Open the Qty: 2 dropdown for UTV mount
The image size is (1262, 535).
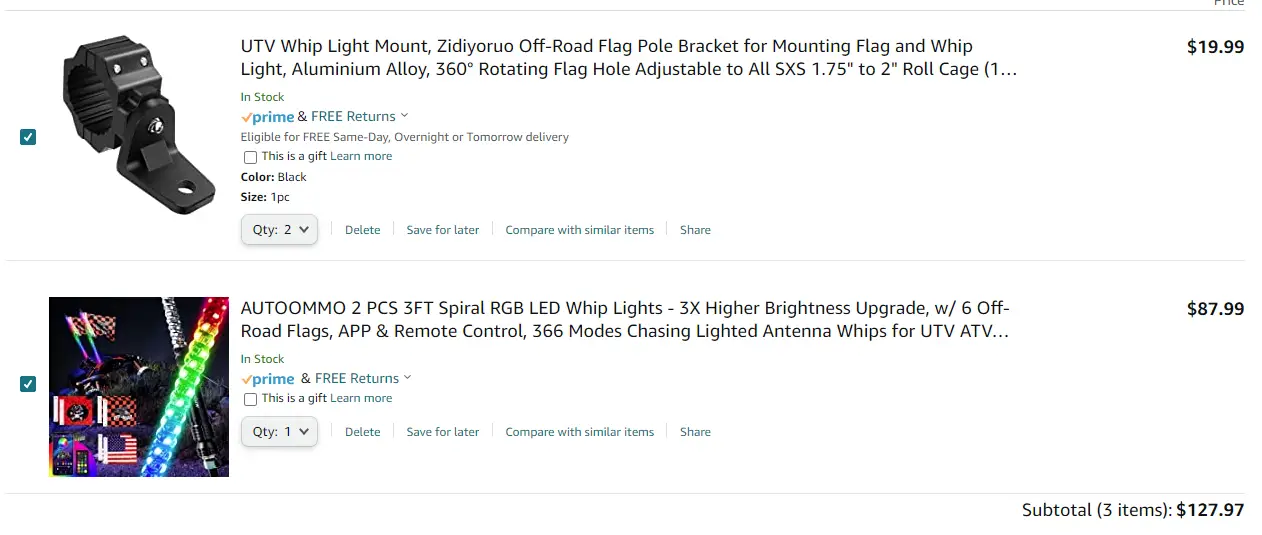point(279,229)
